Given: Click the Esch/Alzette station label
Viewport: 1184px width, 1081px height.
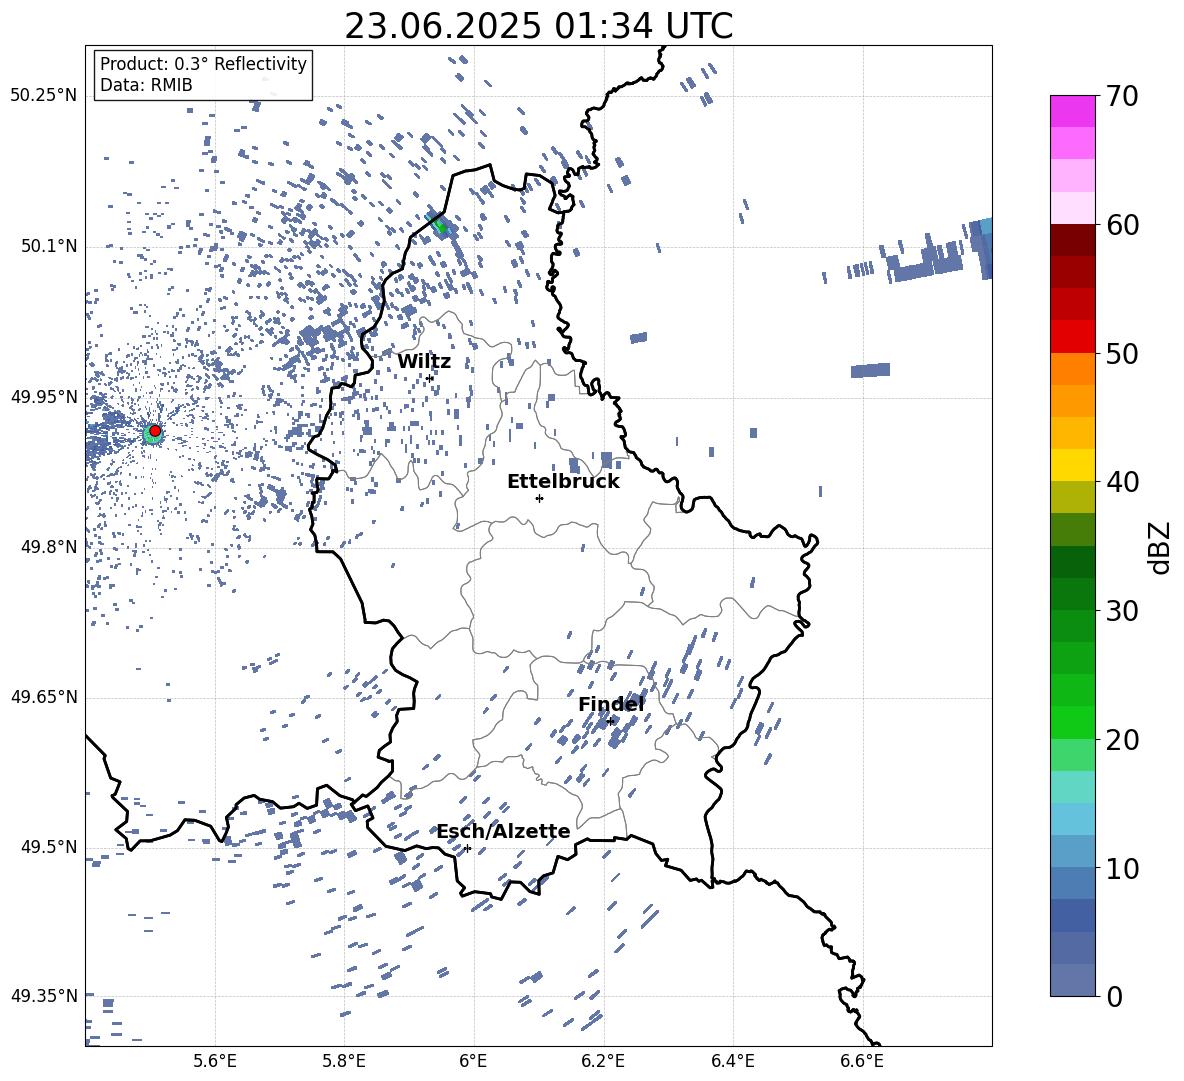Looking at the screenshot, I should click(503, 832).
